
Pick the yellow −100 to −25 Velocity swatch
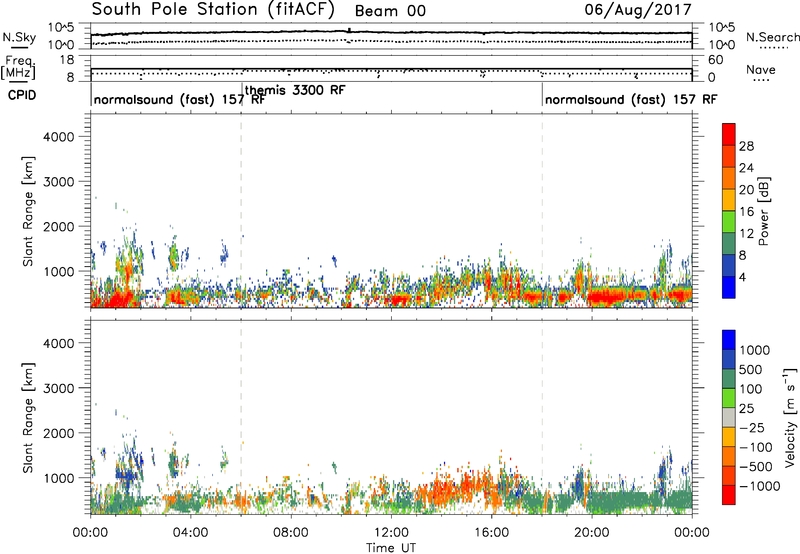729,437
